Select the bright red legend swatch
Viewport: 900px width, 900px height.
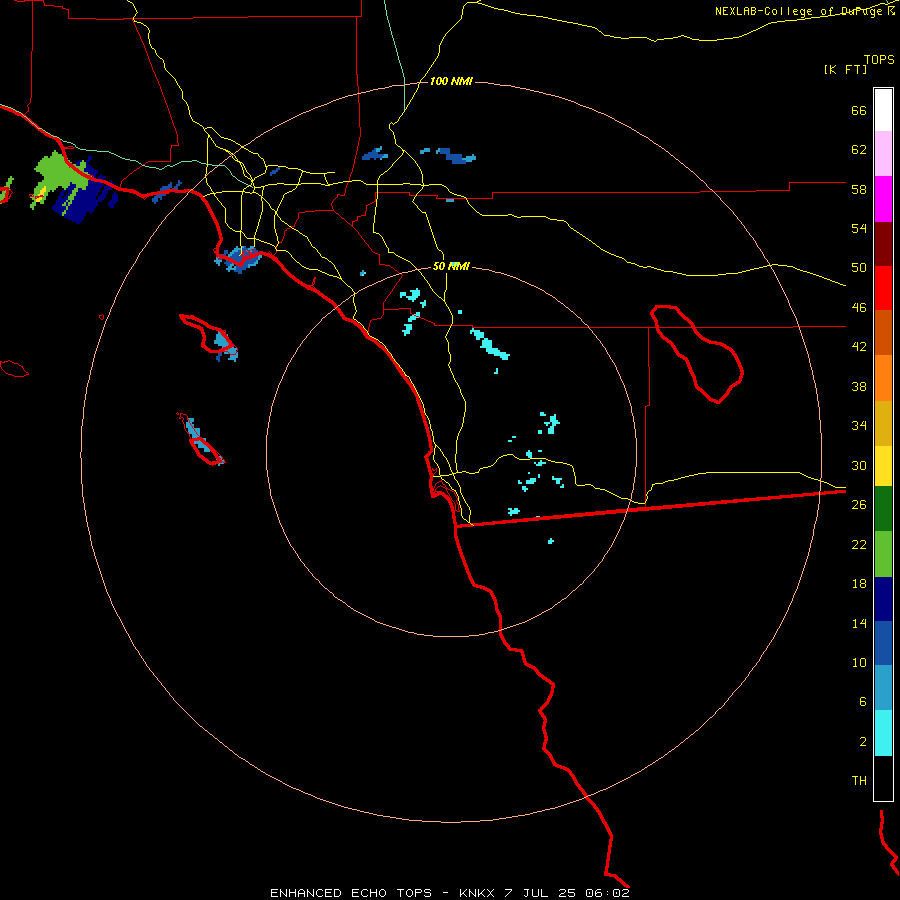pos(883,288)
